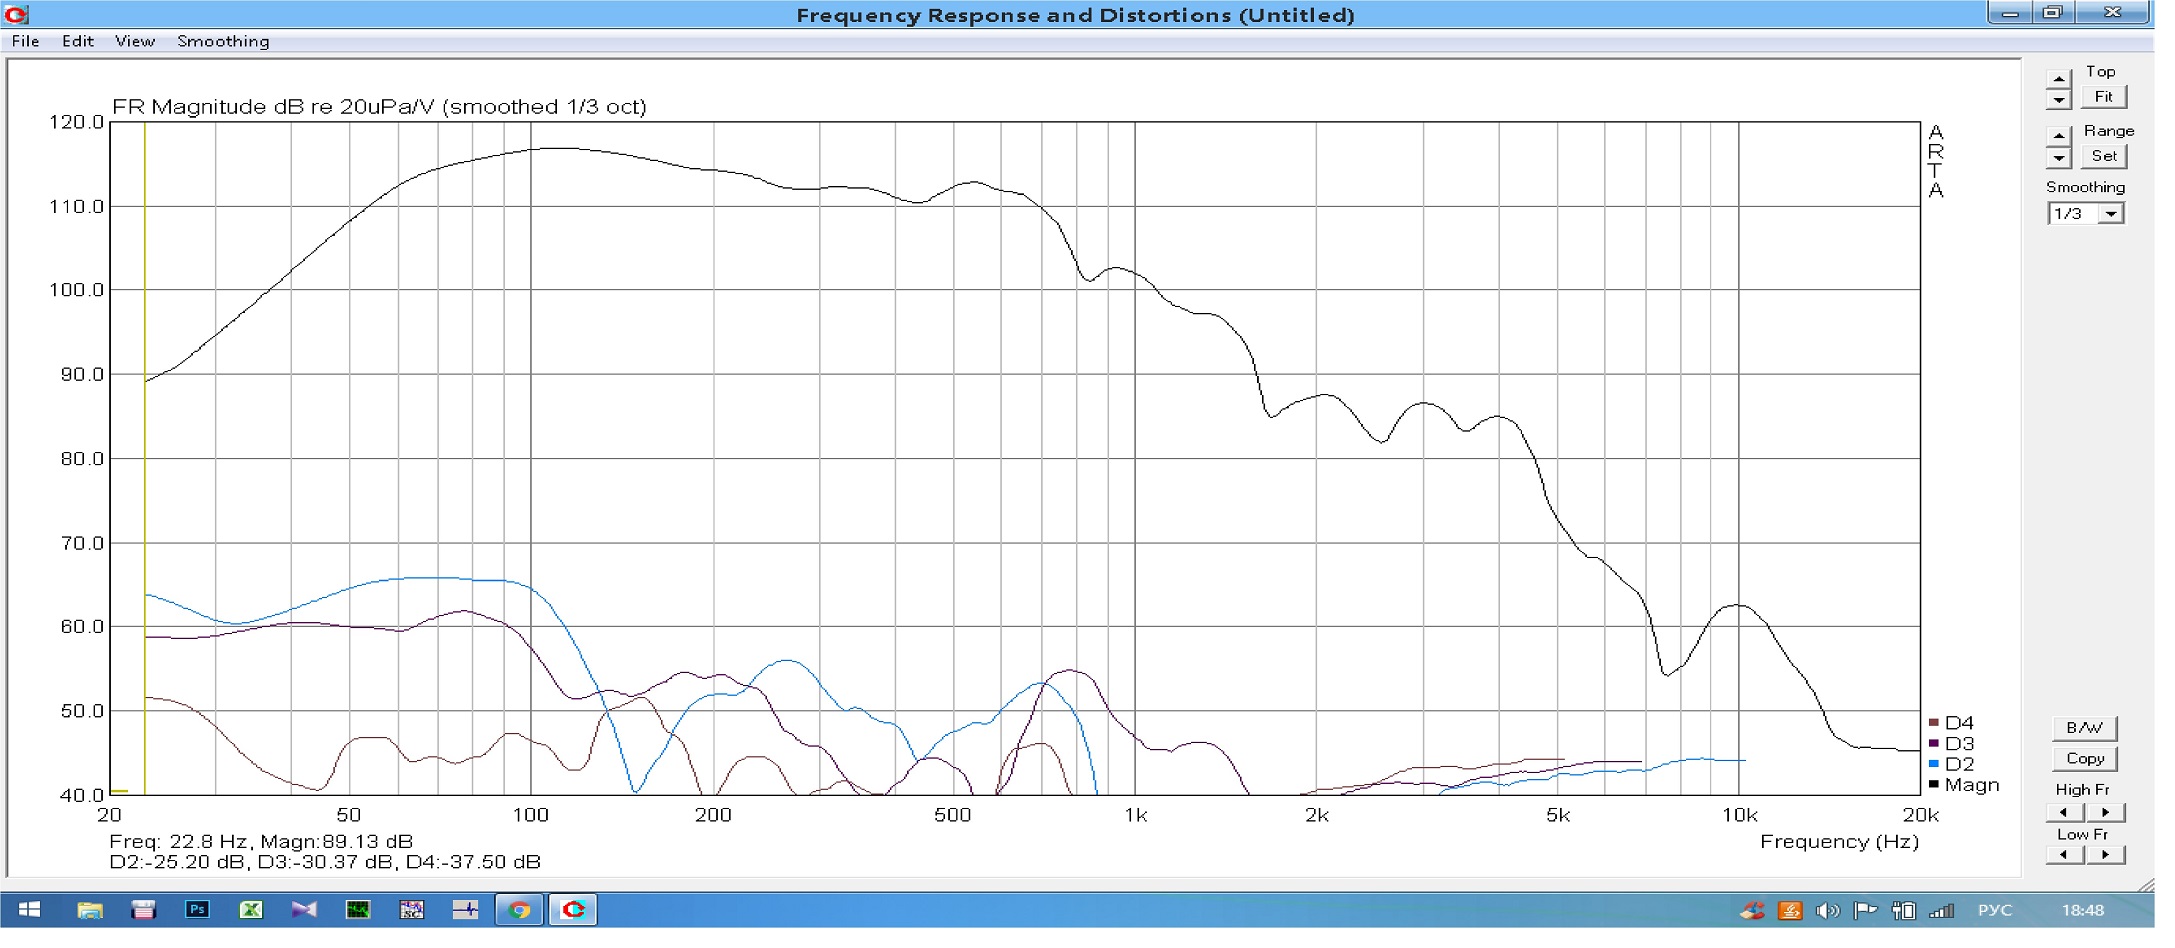
Task: Click the Google Chrome taskbar icon
Action: (519, 909)
